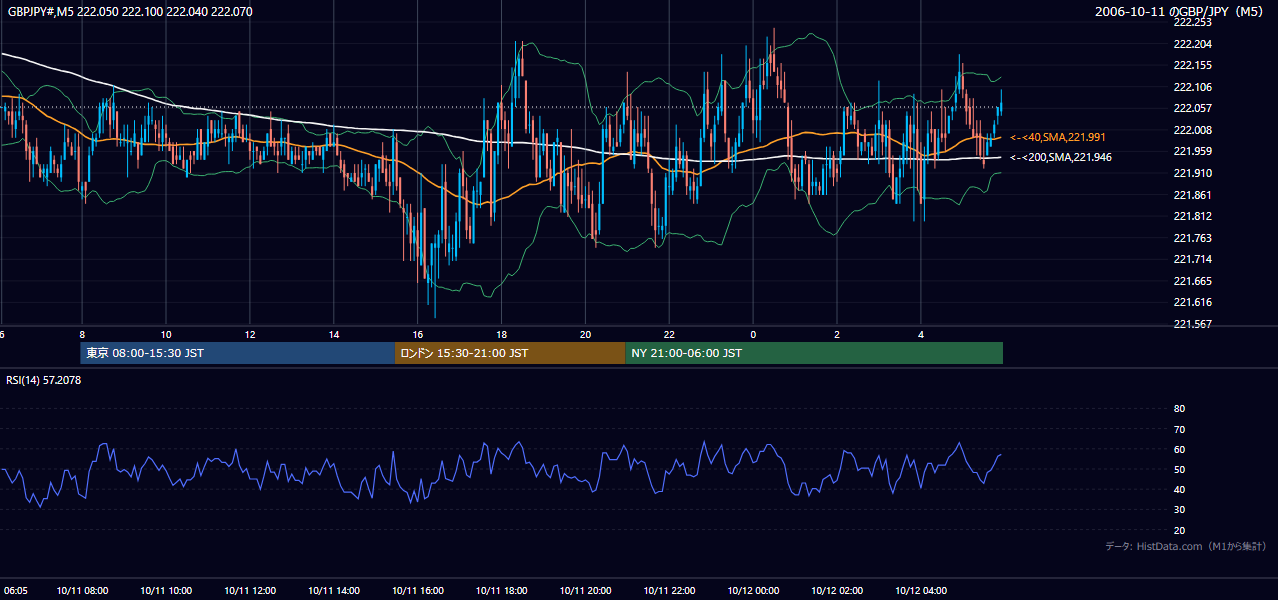Click the 10/11 08:00 bottom axis timestamp
This screenshot has width=1278, height=600.
[82, 590]
